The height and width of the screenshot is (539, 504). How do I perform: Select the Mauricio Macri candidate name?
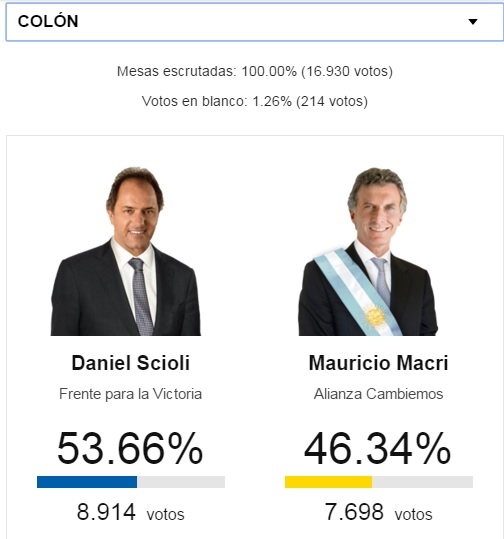[x=379, y=363]
